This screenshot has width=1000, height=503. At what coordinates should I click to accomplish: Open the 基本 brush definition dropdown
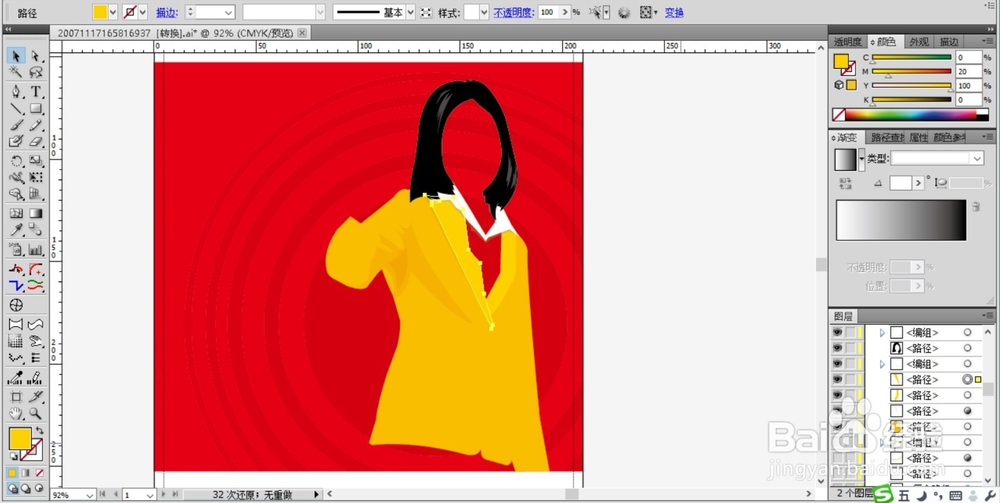(410, 12)
